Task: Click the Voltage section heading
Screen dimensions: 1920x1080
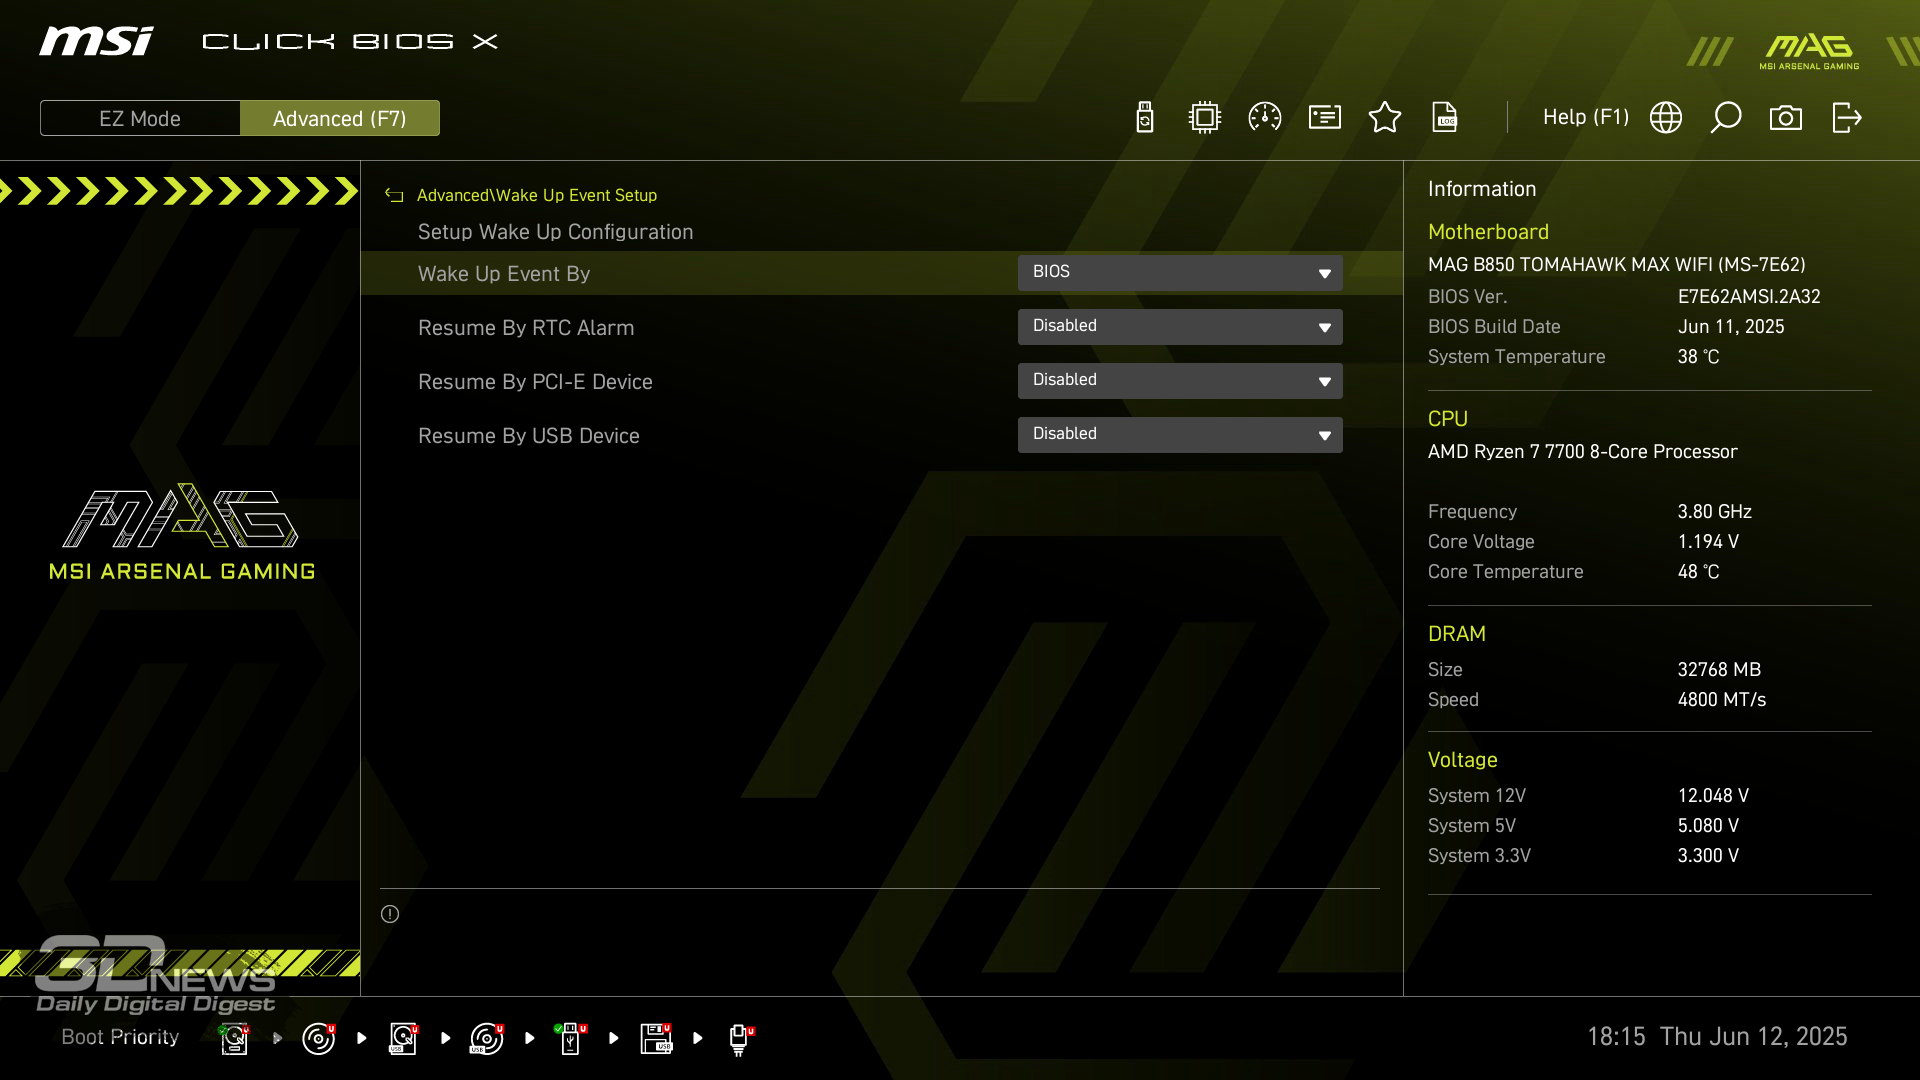Action: (x=1462, y=760)
